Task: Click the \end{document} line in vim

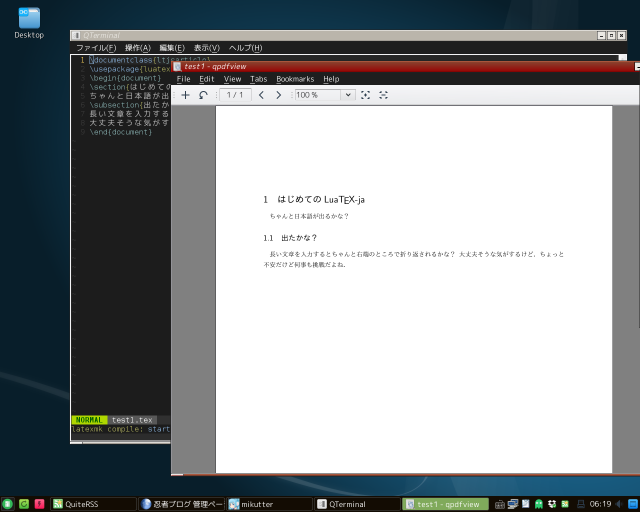Action: coord(121,132)
